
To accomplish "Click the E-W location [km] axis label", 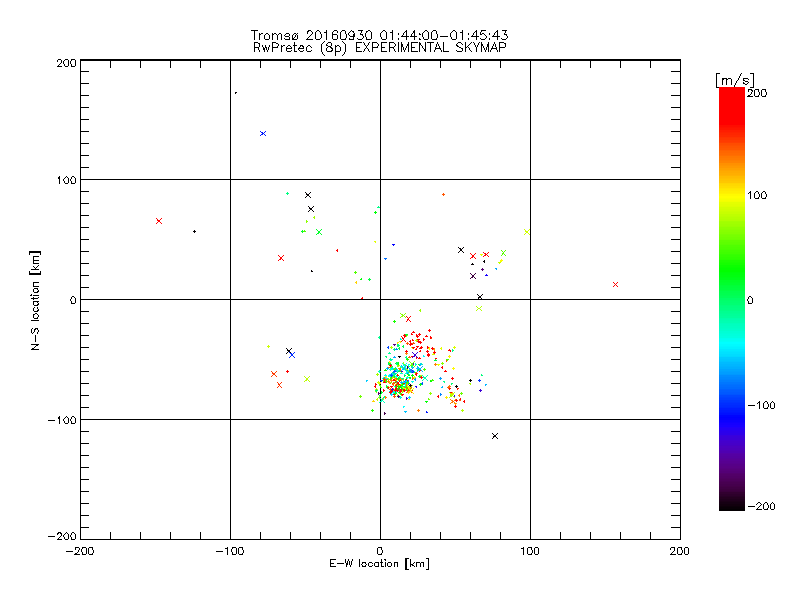I will [379, 564].
